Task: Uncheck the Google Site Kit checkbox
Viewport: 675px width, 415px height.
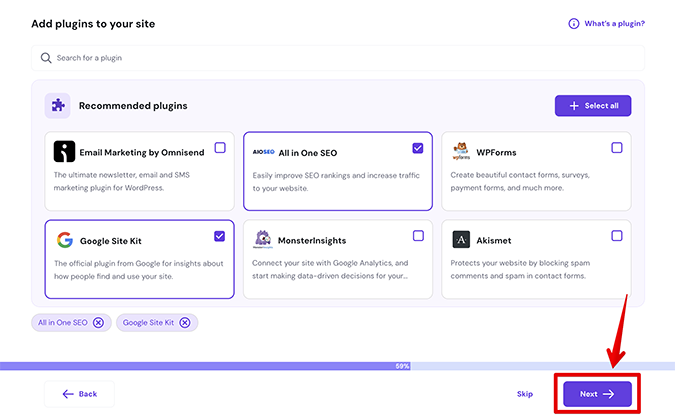Action: tap(220, 236)
